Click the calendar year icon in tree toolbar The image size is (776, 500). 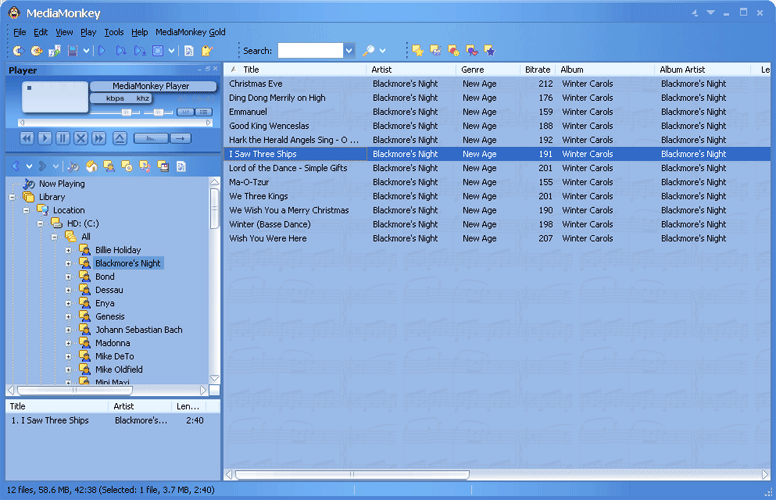click(x=163, y=166)
